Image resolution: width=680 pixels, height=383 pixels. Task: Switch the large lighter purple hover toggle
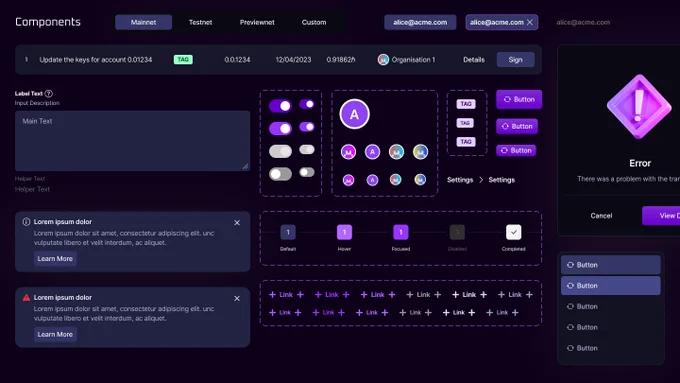[280, 128]
